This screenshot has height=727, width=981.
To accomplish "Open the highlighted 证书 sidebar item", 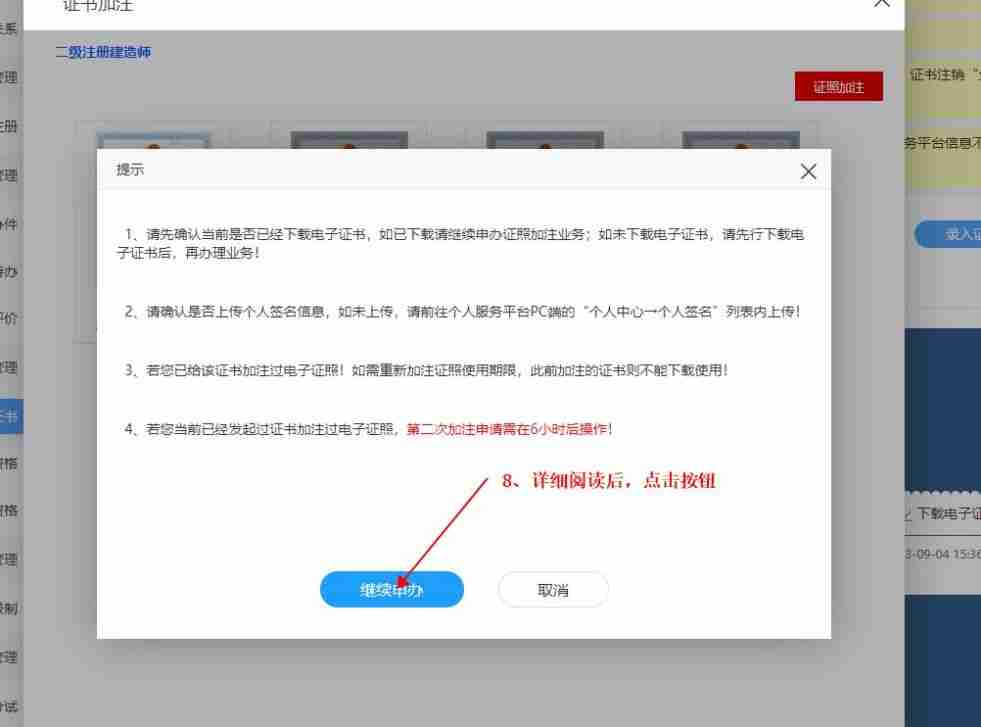I will pos(10,416).
